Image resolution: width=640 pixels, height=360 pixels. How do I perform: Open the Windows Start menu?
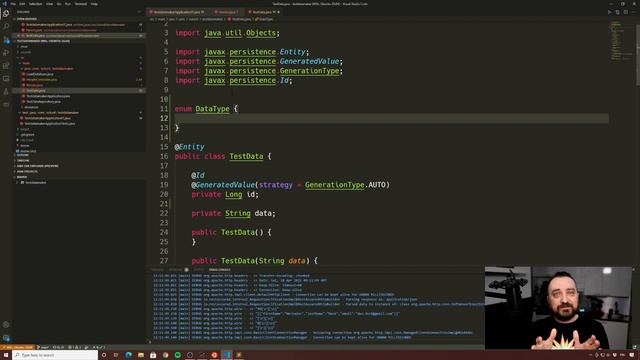click(x=6, y=355)
